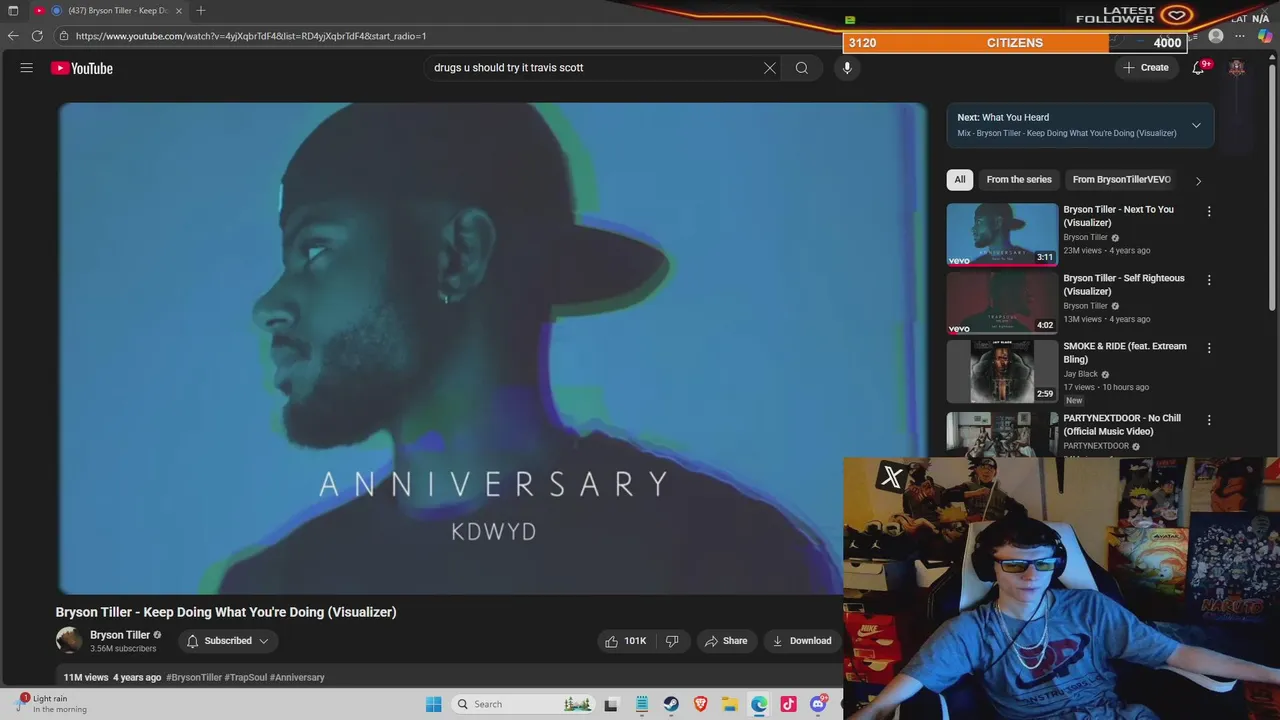
Task: Open Task View on the taskbar
Action: pos(611,704)
